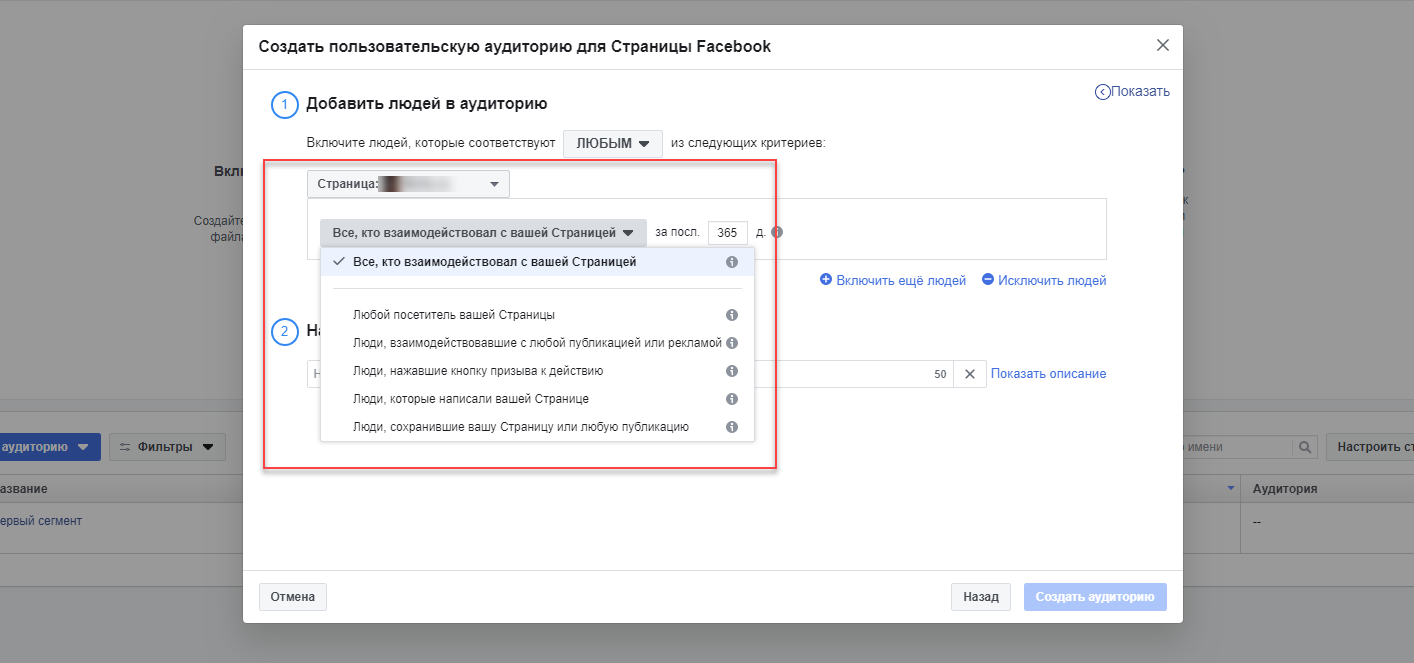The height and width of the screenshot is (663, 1414).
Task: Pick 'Люди, которые написали вашей Странице'
Action: (x=537, y=399)
